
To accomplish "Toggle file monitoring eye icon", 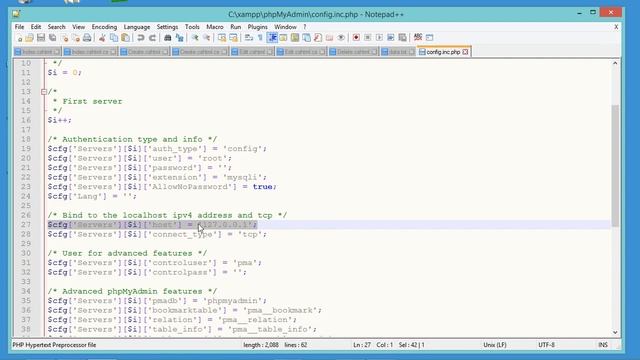I will [x=341, y=38].
